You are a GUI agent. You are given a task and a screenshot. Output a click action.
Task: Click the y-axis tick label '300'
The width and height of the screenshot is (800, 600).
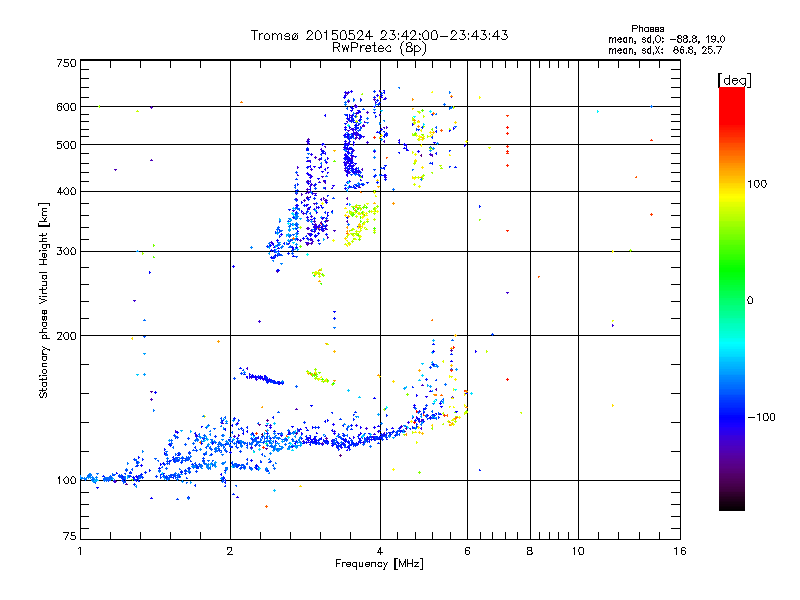66,252
